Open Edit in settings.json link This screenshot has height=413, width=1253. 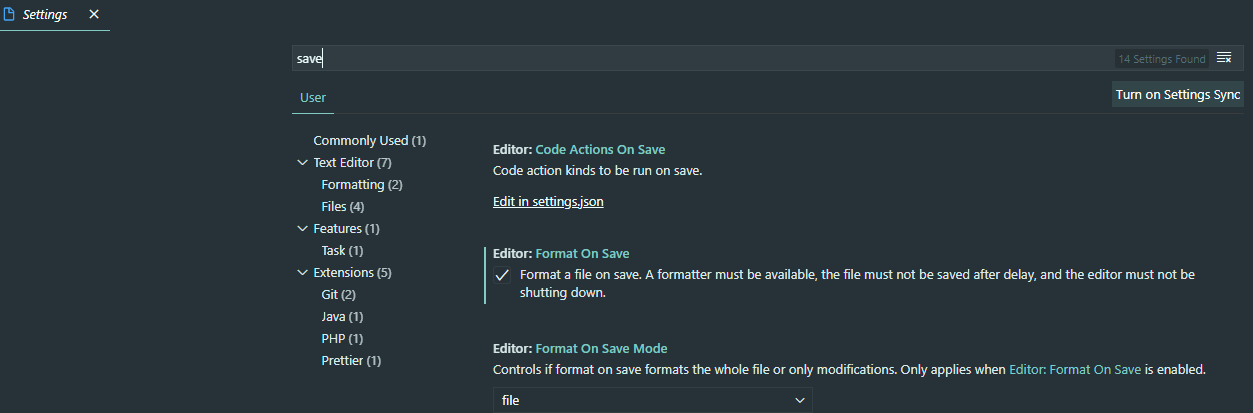pyautogui.click(x=548, y=201)
